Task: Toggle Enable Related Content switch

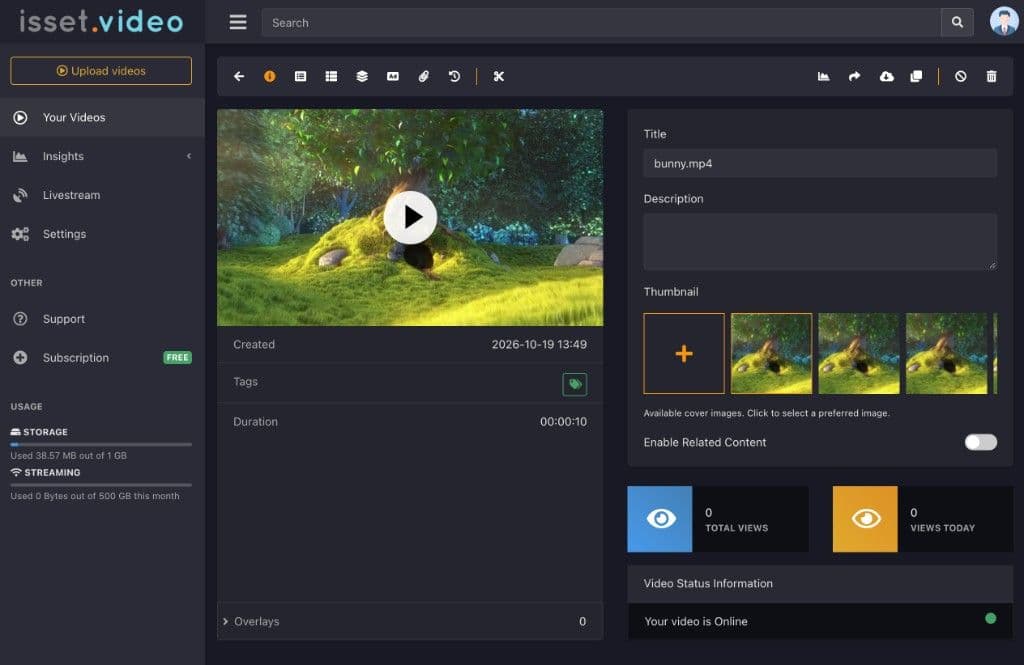Action: (981, 442)
